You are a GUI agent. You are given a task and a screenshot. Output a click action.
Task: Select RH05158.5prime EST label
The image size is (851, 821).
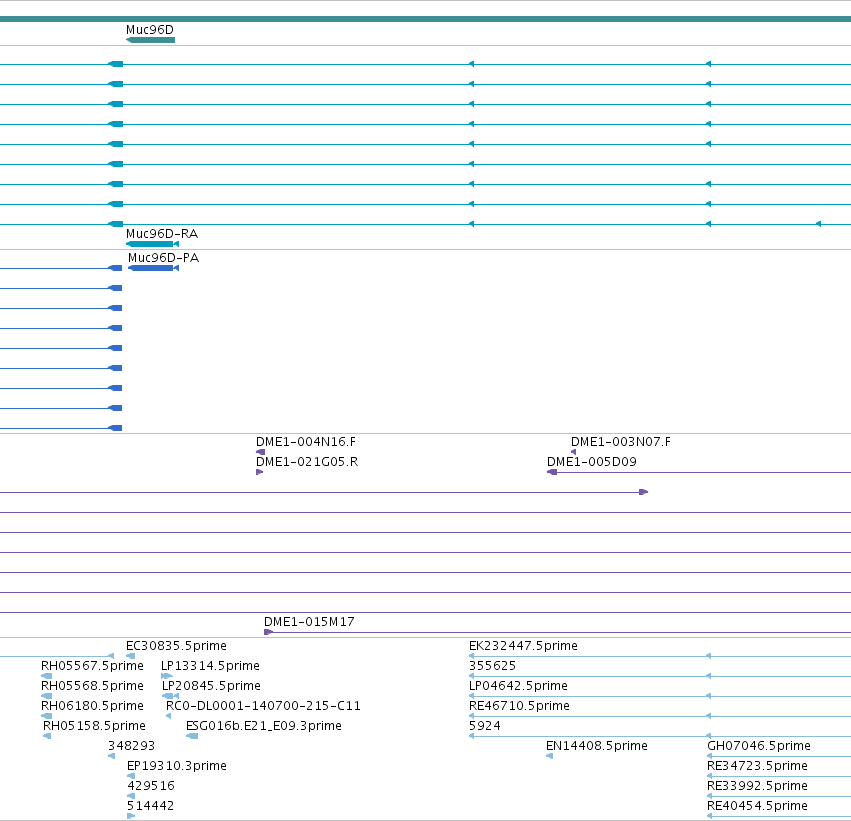pyautogui.click(x=94, y=726)
